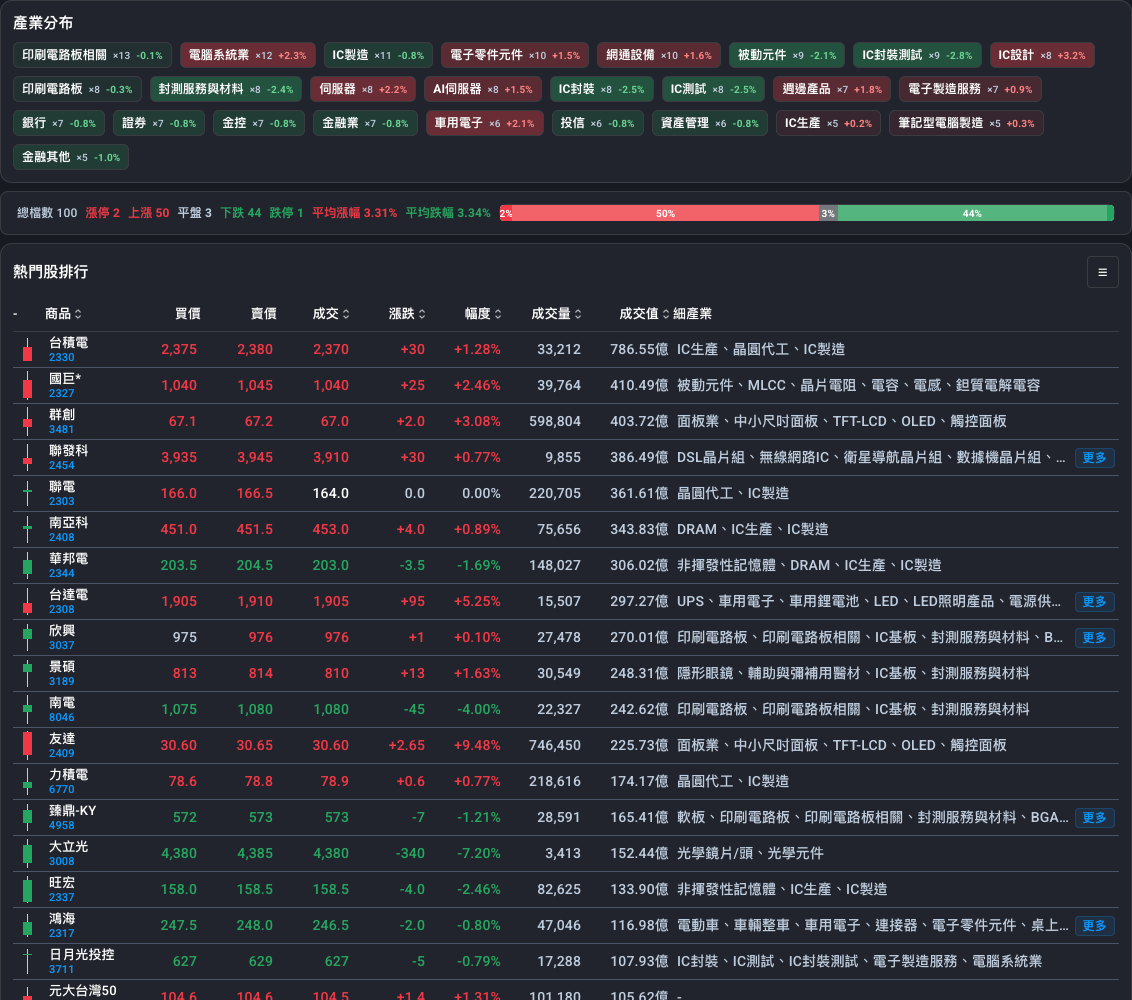Click the red 50% segment of the advance-decline bar
The image size is (1132, 1000).
pyautogui.click(x=666, y=213)
